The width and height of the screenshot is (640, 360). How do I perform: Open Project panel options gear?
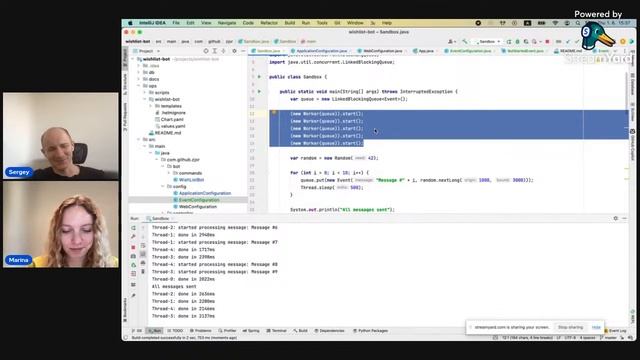point(234,51)
